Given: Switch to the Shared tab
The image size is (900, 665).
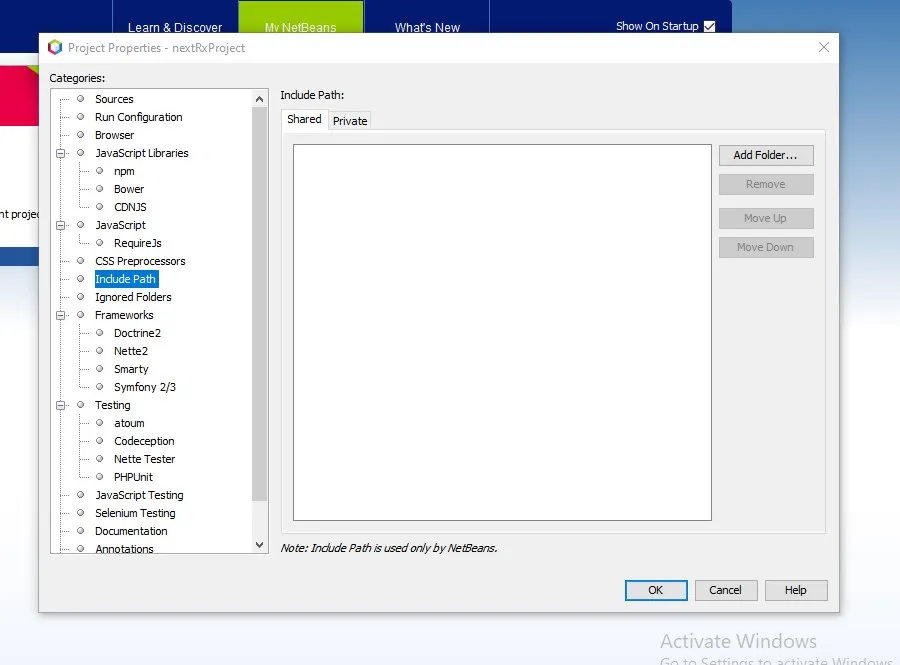Looking at the screenshot, I should point(304,119).
